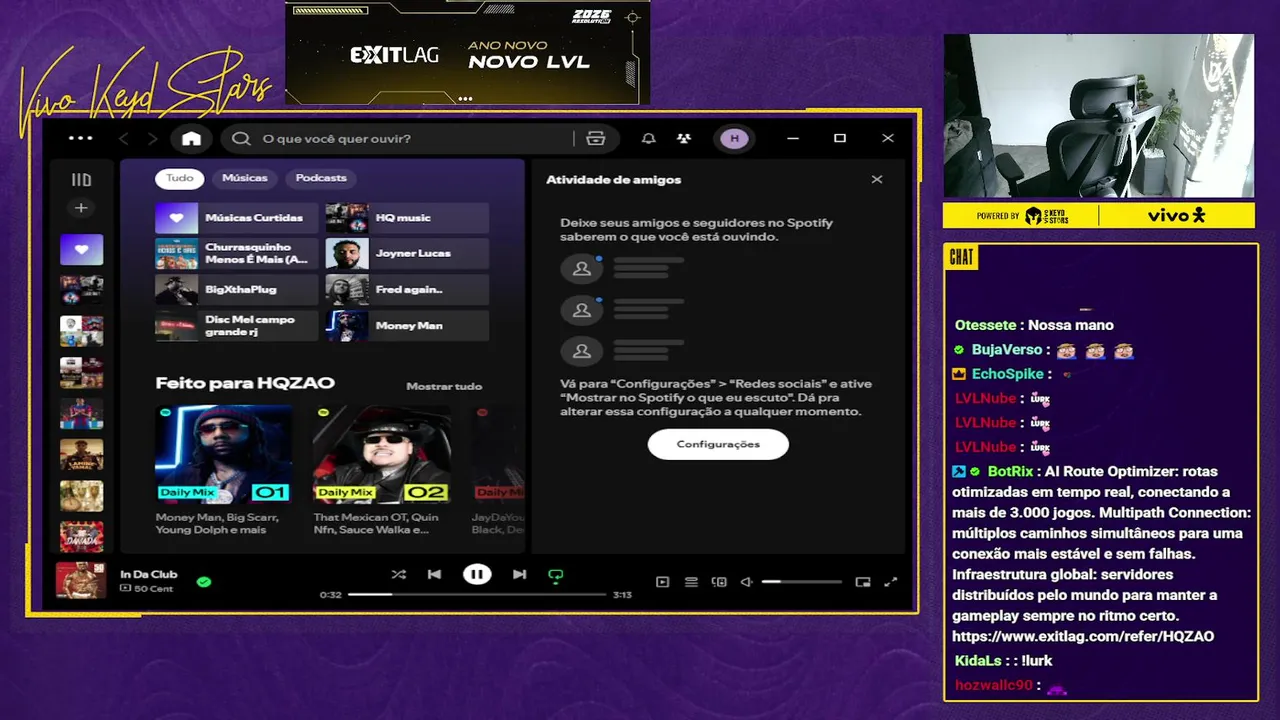
Task: Open In Da Club album cover
Action: 81,580
